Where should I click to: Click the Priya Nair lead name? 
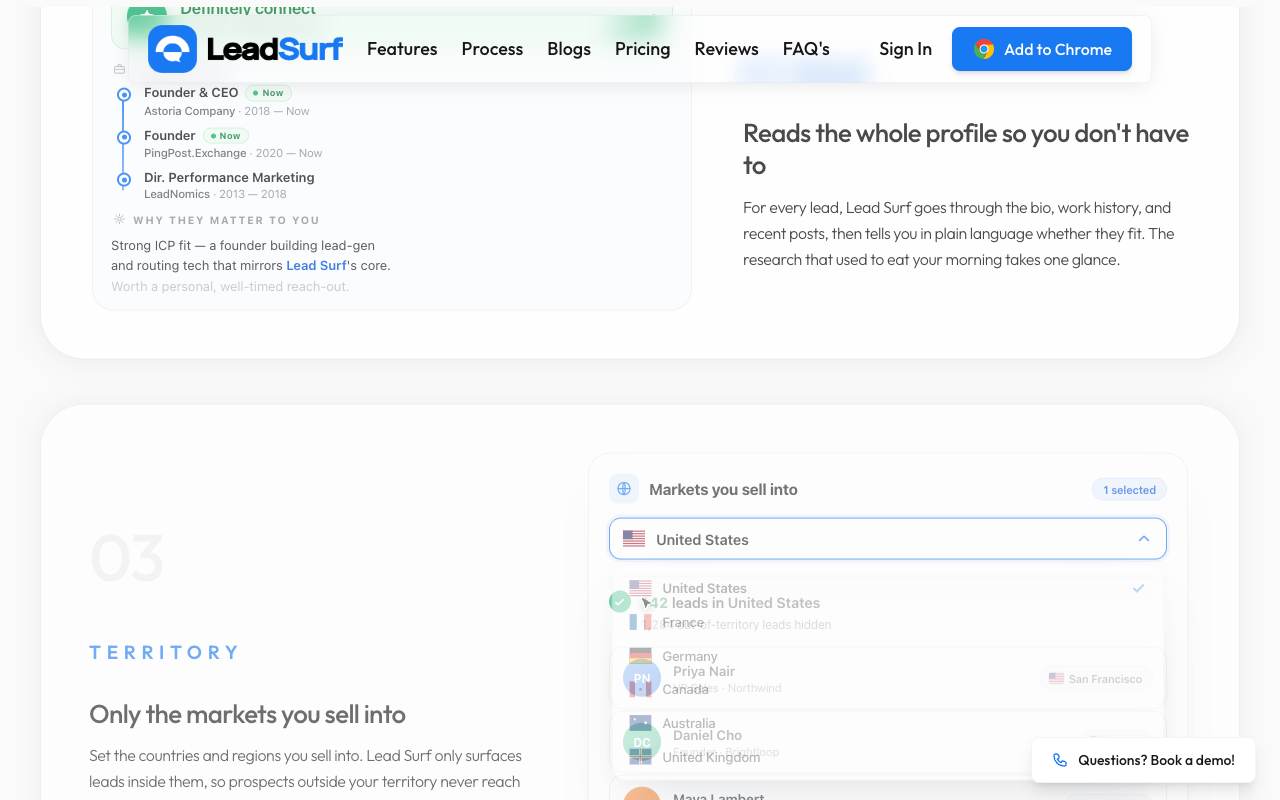[x=704, y=671]
